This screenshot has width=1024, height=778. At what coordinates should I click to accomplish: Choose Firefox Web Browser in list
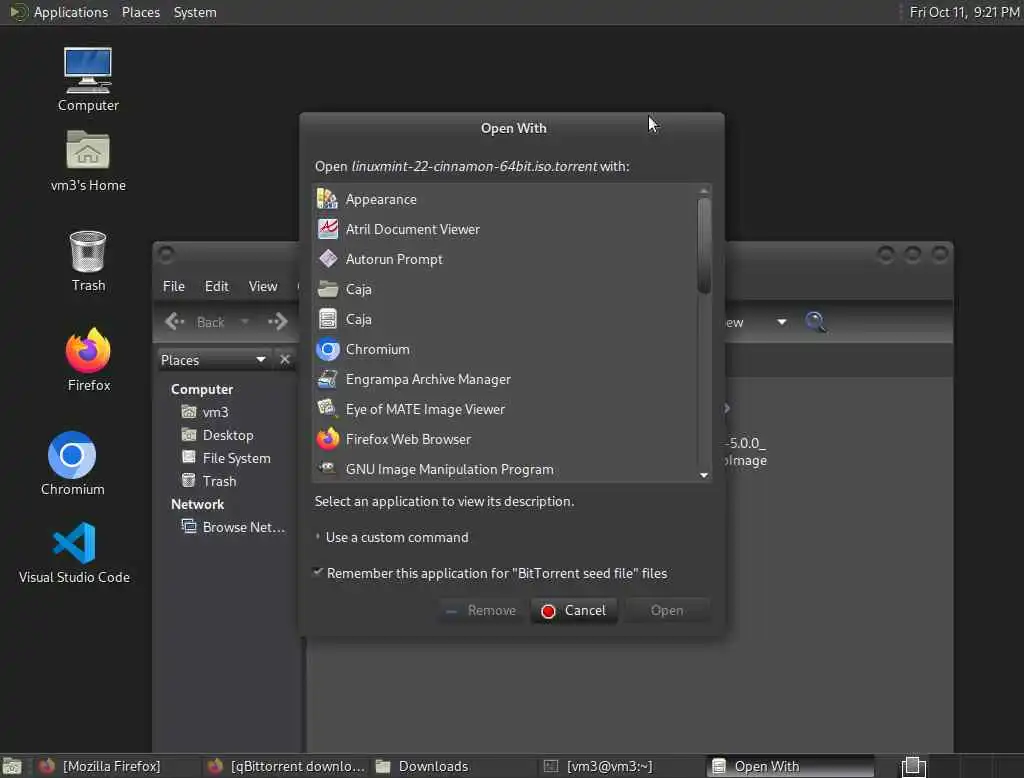505,439
